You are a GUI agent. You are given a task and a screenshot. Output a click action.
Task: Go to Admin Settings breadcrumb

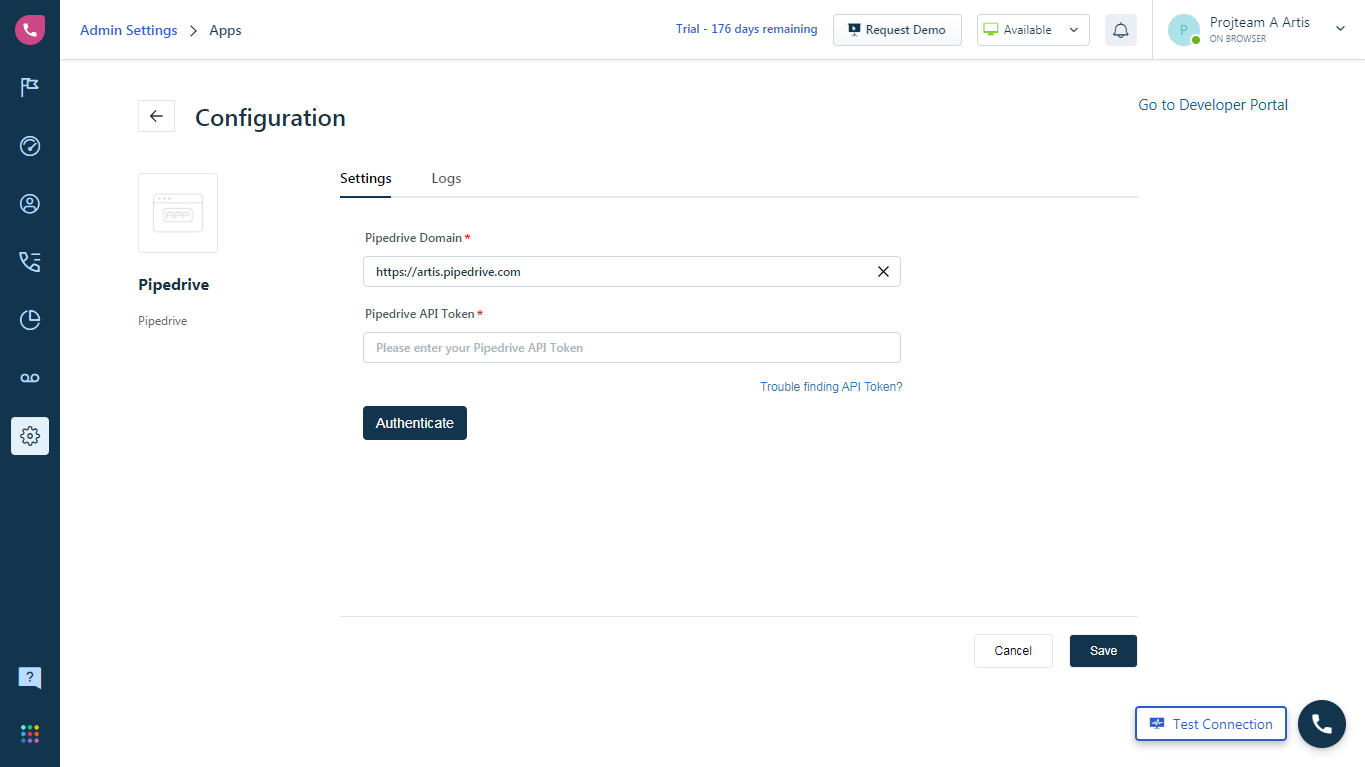(x=129, y=30)
